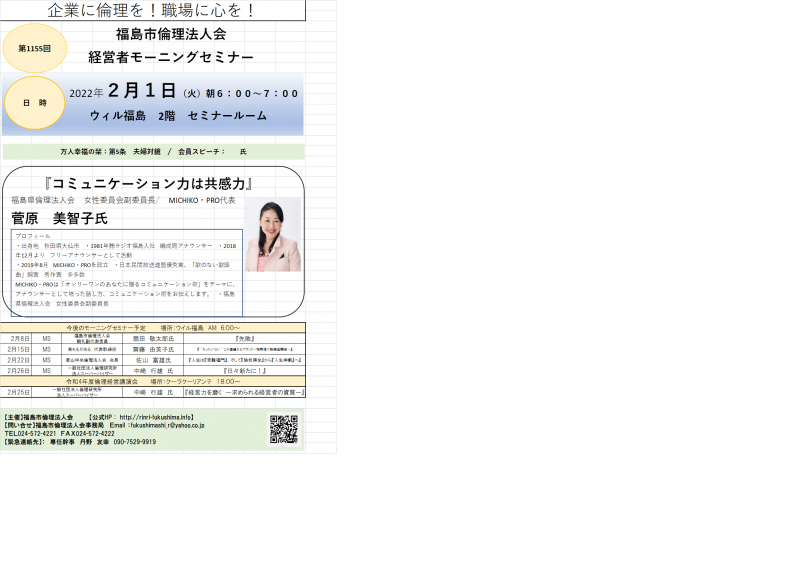The image size is (800, 566).
Task: Click the emergency contact number 090-7529-9919
Action: point(128,441)
